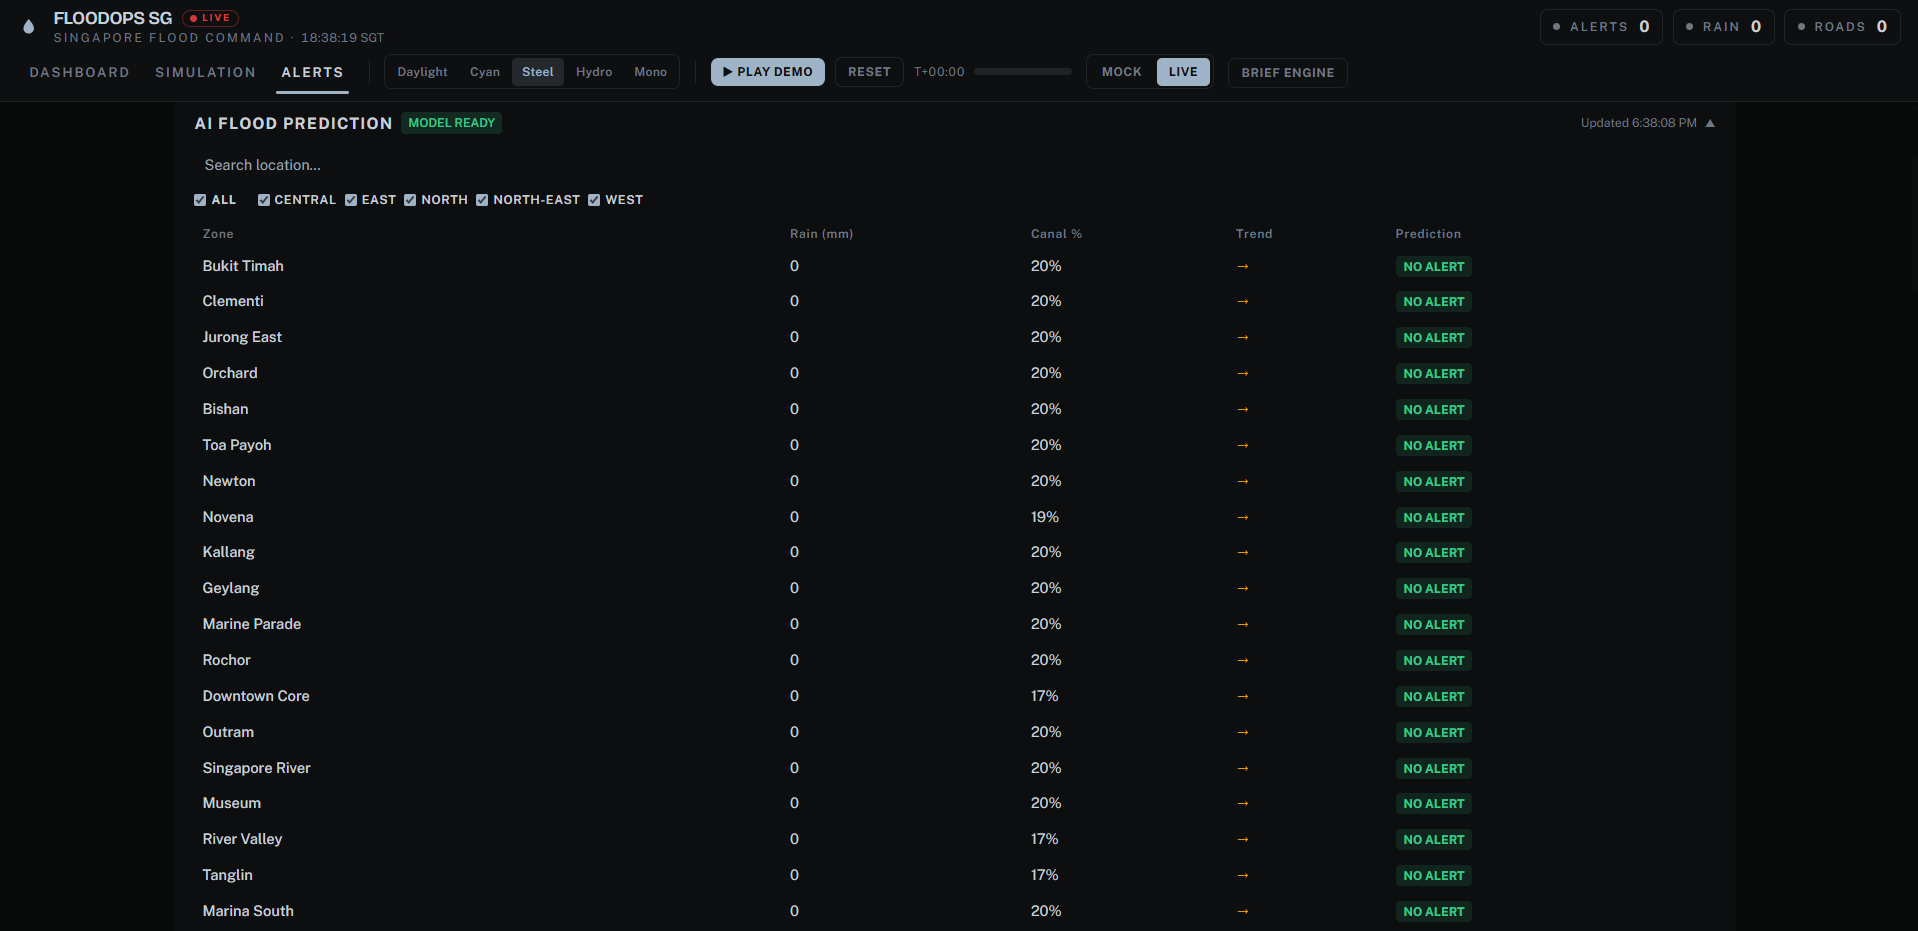Select the Kallang zone row
The height and width of the screenshot is (931, 1918).
tap(955, 552)
